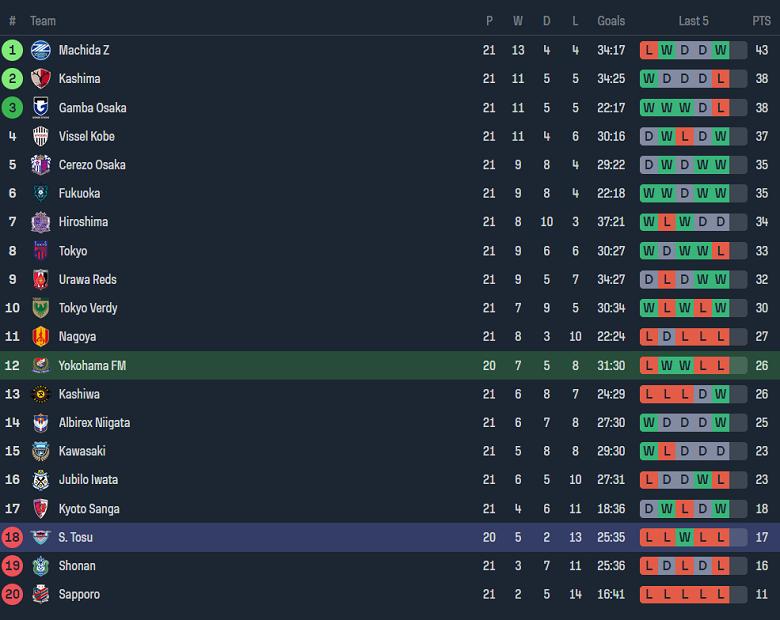Sort standings by Goals column header

coord(611,21)
